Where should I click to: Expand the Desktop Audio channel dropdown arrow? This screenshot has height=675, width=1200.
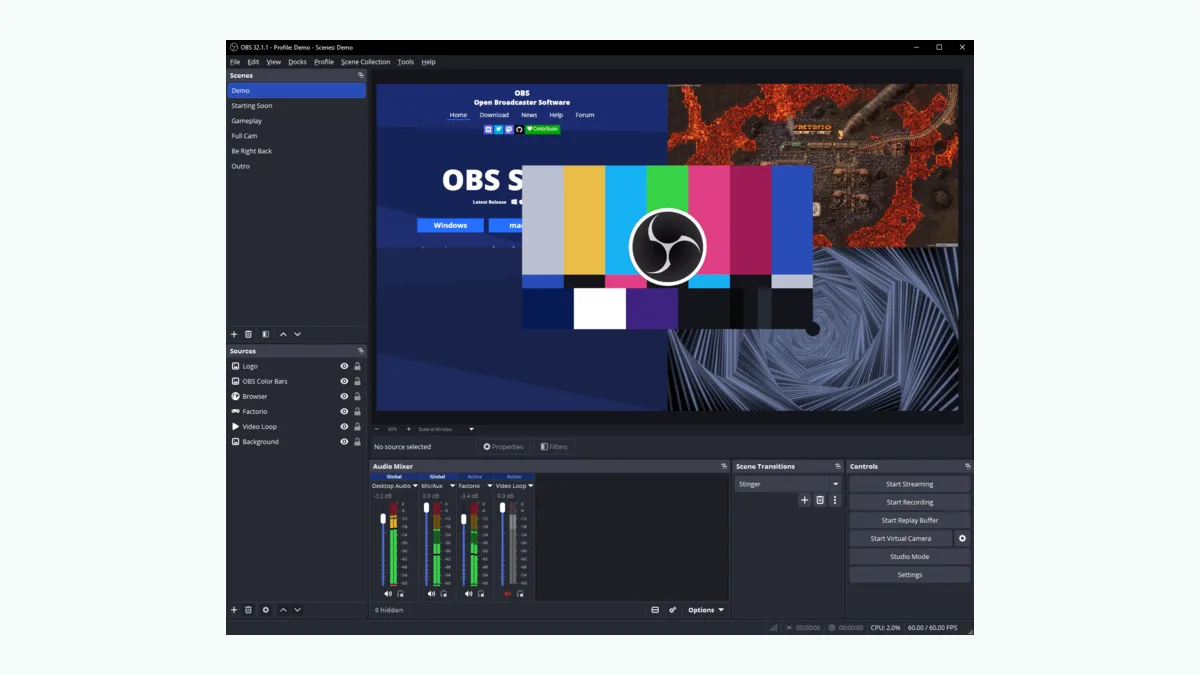pyautogui.click(x=415, y=486)
